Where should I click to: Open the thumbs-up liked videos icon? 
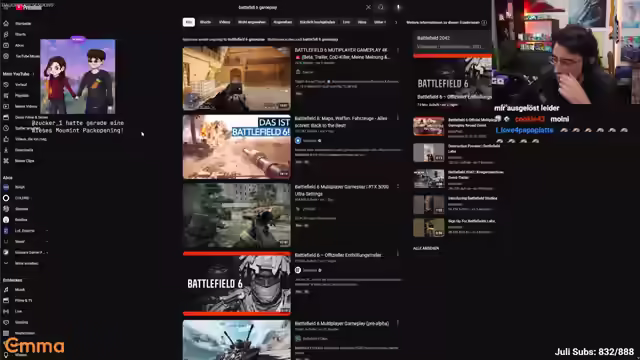pyautogui.click(x=6, y=139)
